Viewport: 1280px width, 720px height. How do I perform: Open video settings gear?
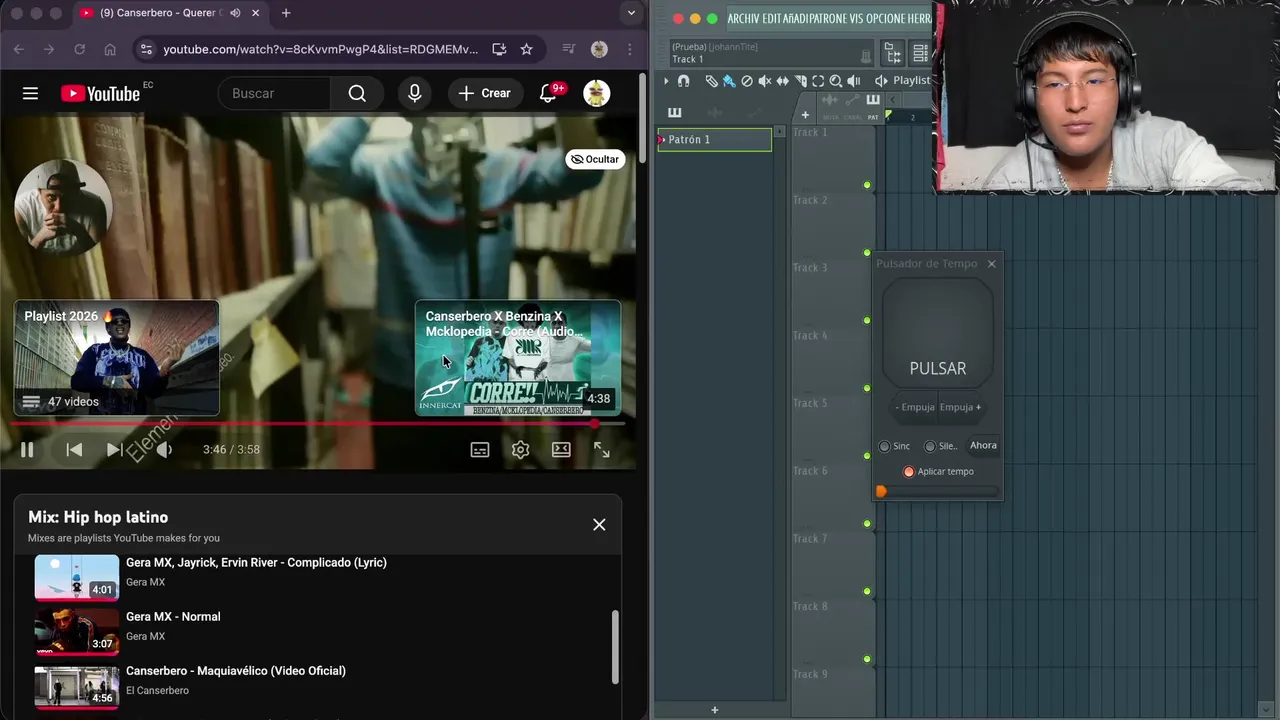pyautogui.click(x=520, y=450)
